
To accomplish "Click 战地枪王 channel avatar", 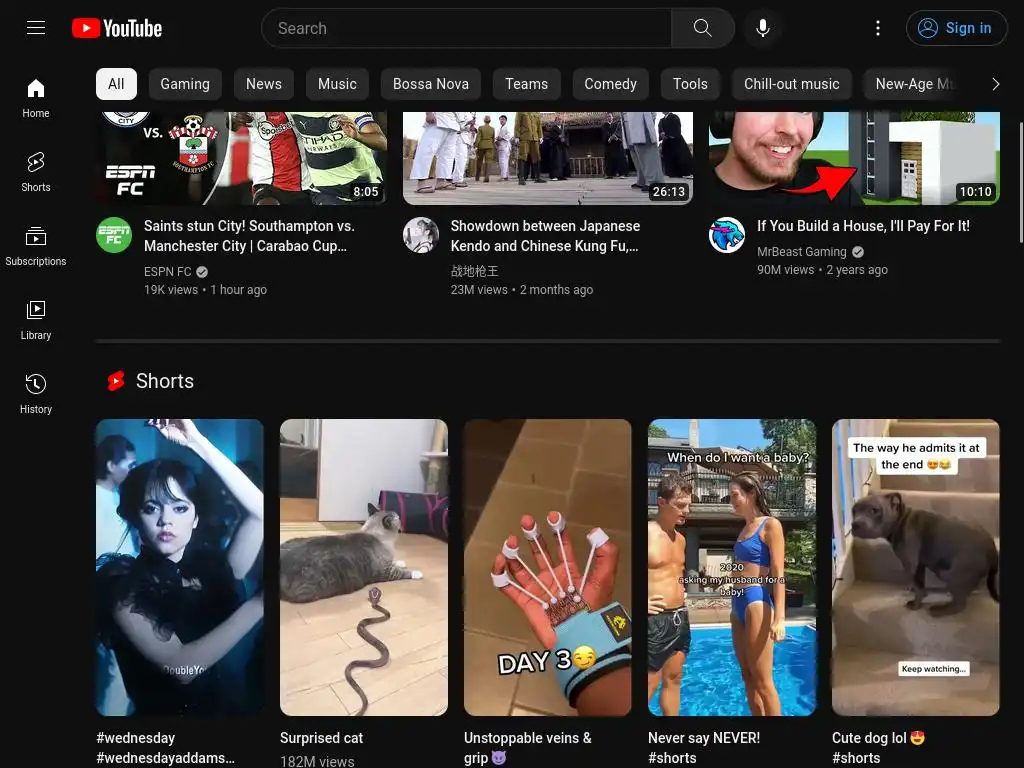I will 421,234.
